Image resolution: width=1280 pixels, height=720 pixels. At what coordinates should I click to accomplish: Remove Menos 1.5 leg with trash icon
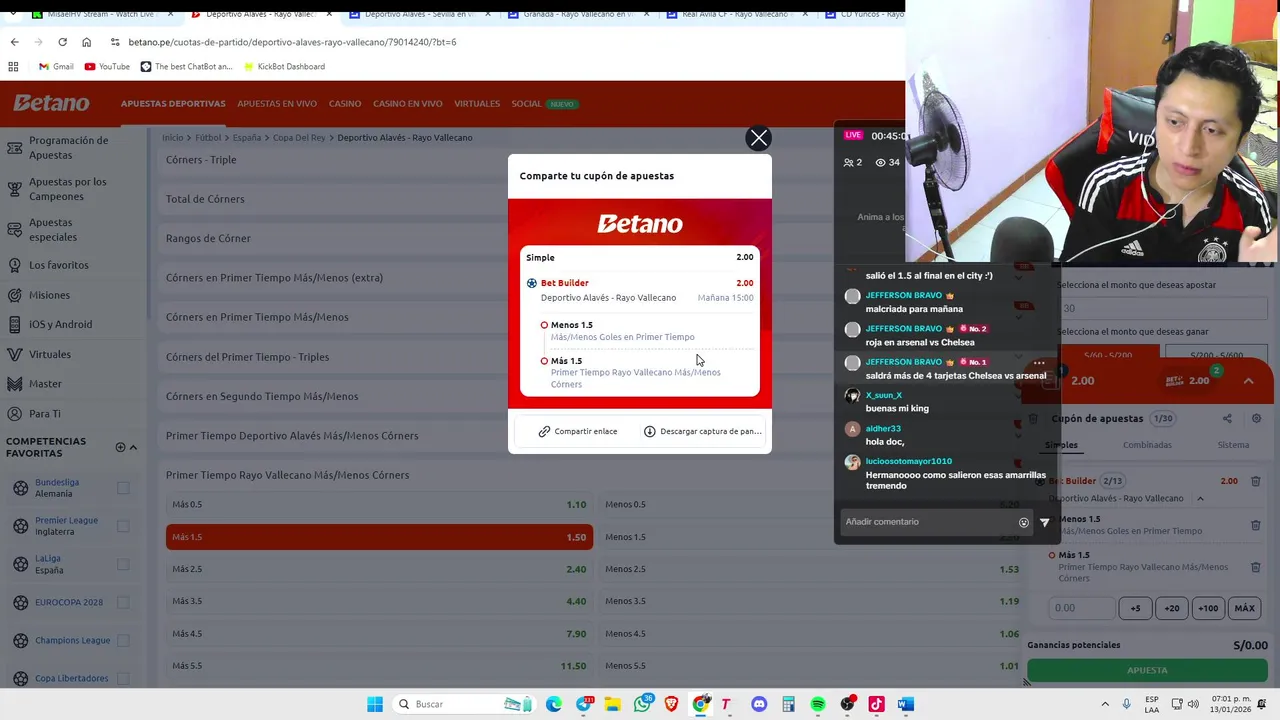(x=1255, y=525)
